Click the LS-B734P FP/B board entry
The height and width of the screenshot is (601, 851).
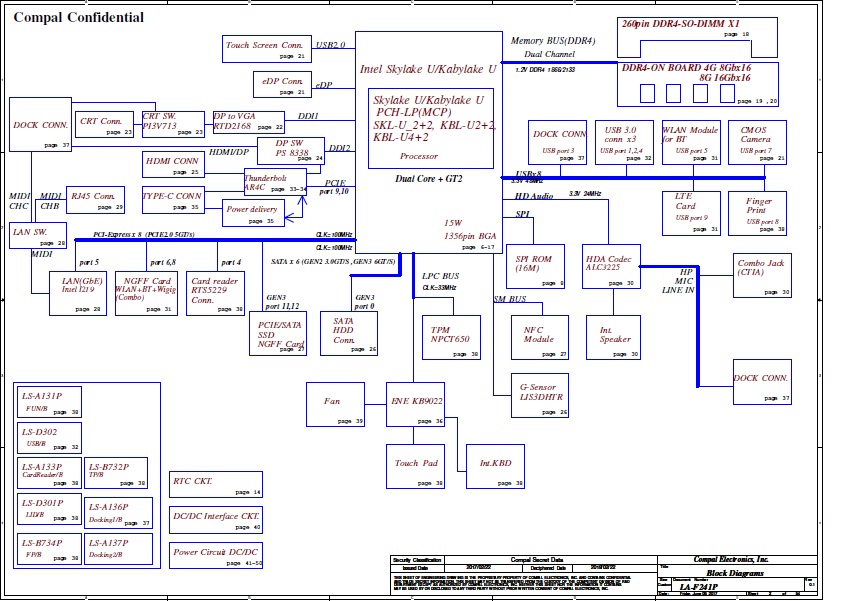pyautogui.click(x=49, y=549)
